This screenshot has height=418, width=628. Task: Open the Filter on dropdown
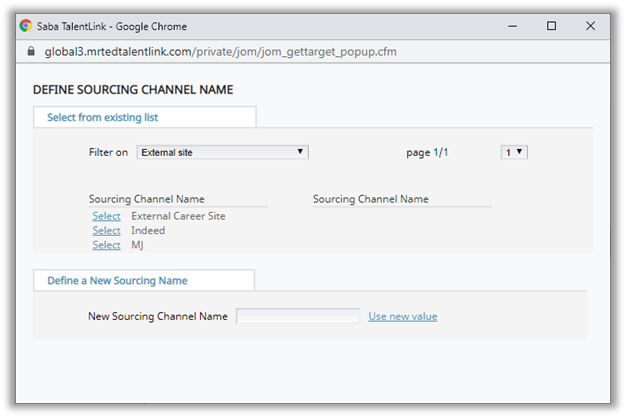pos(222,152)
